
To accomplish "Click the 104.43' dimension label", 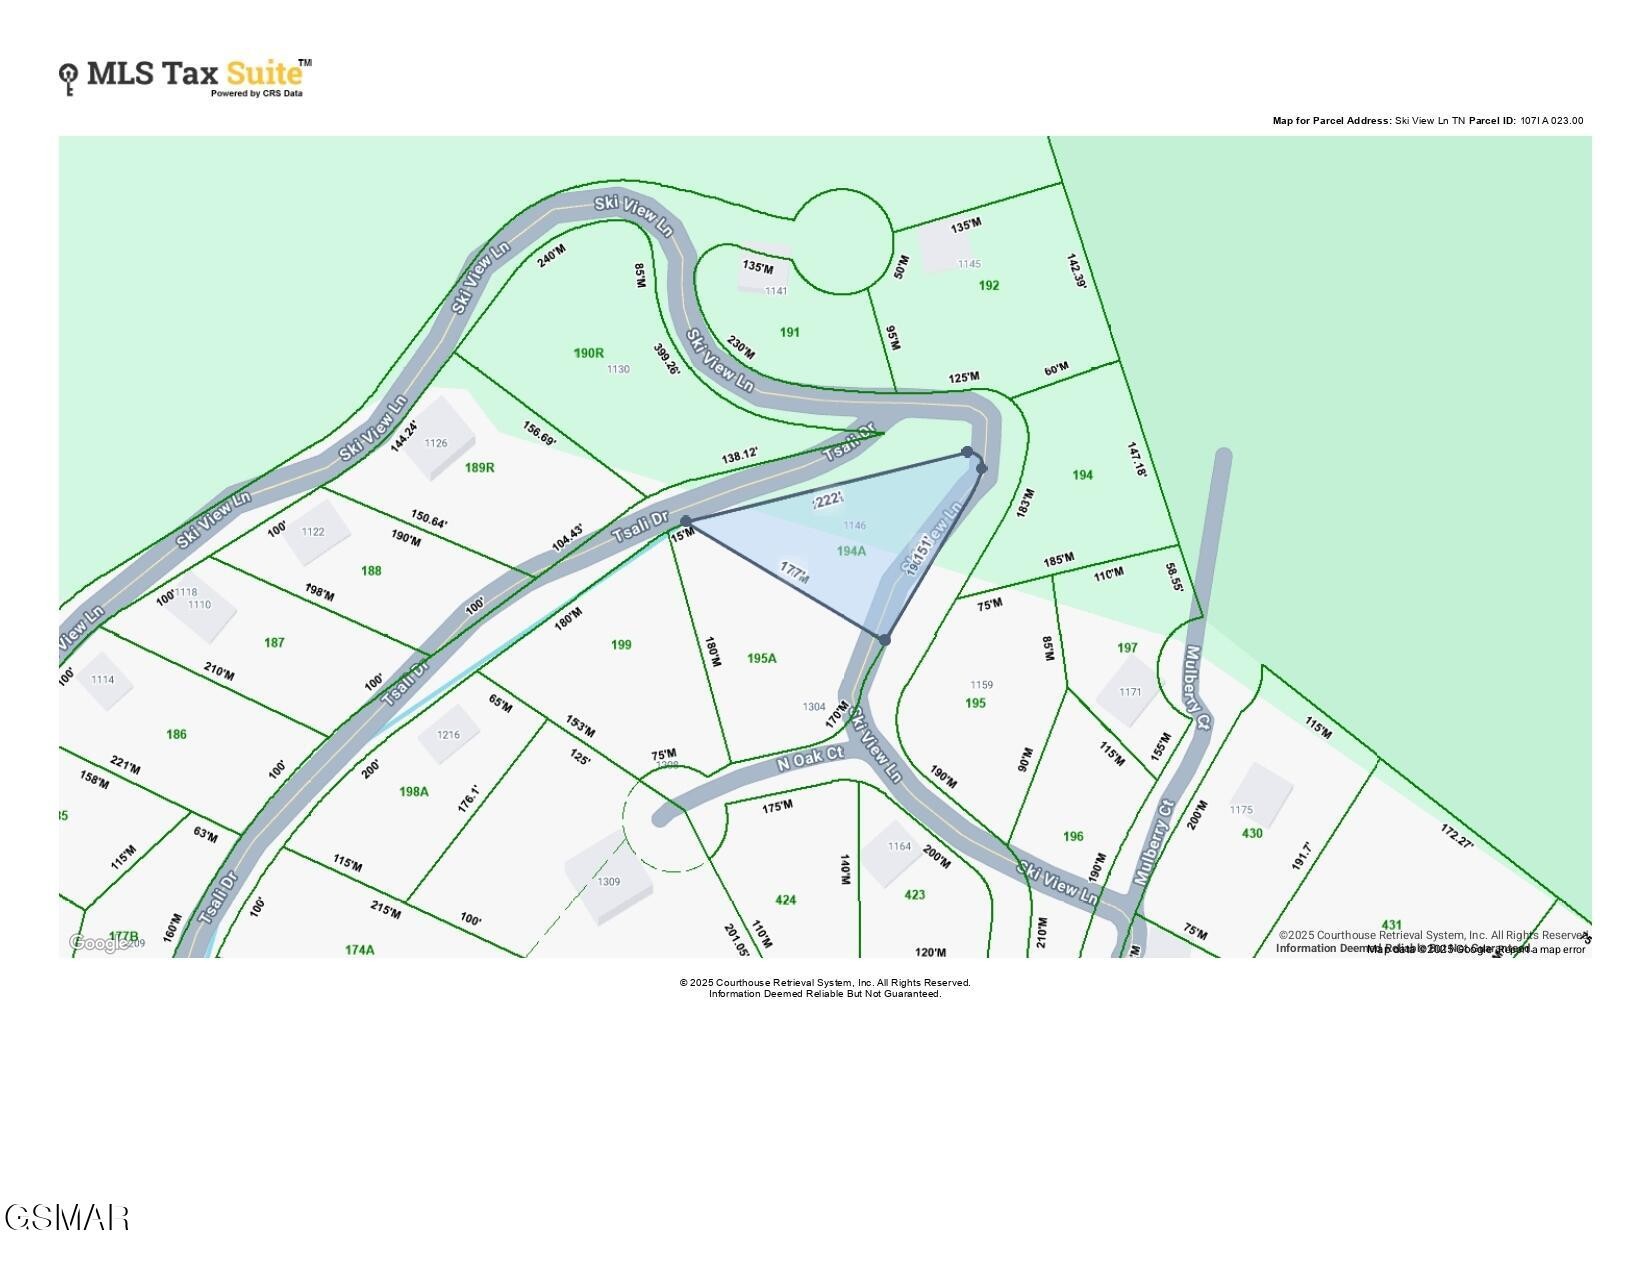I will (x=567, y=538).
